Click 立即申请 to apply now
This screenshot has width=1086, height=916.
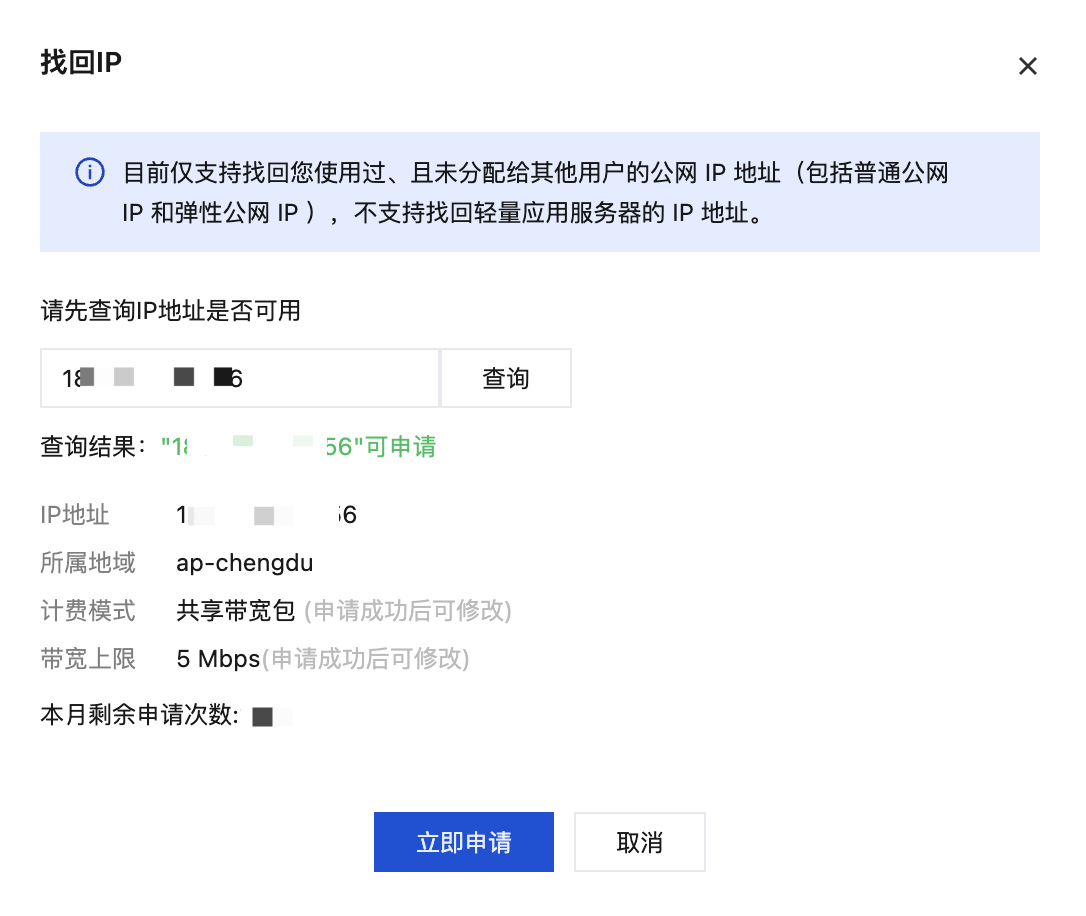(463, 842)
